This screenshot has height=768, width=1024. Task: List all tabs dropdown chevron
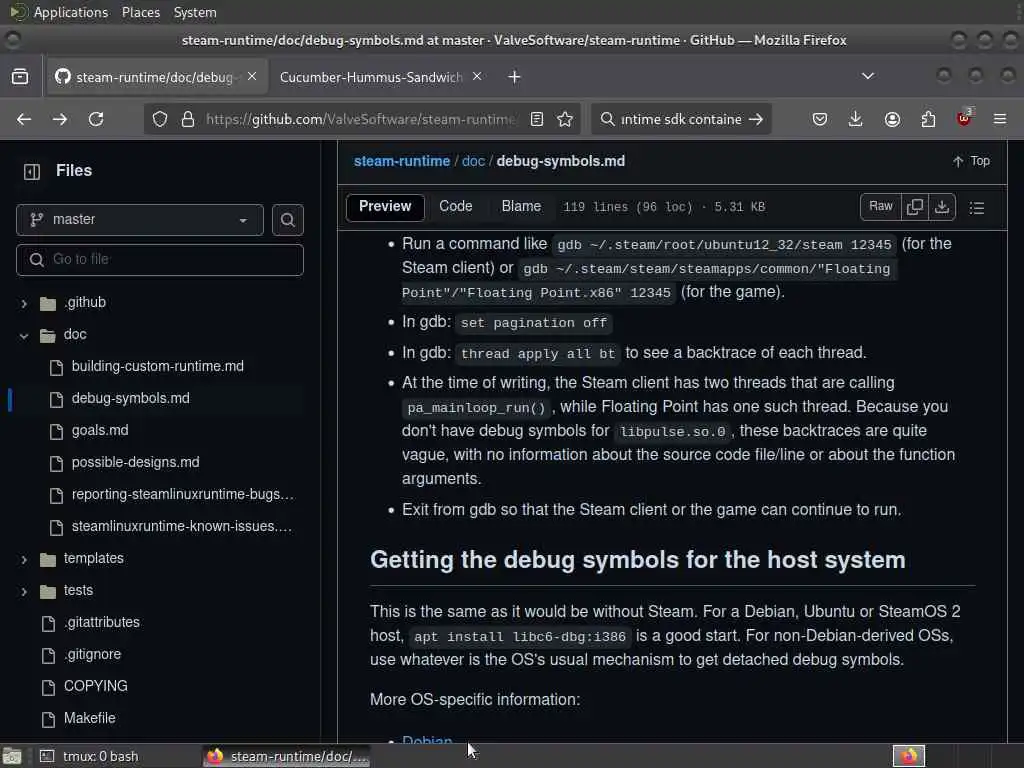click(x=868, y=76)
